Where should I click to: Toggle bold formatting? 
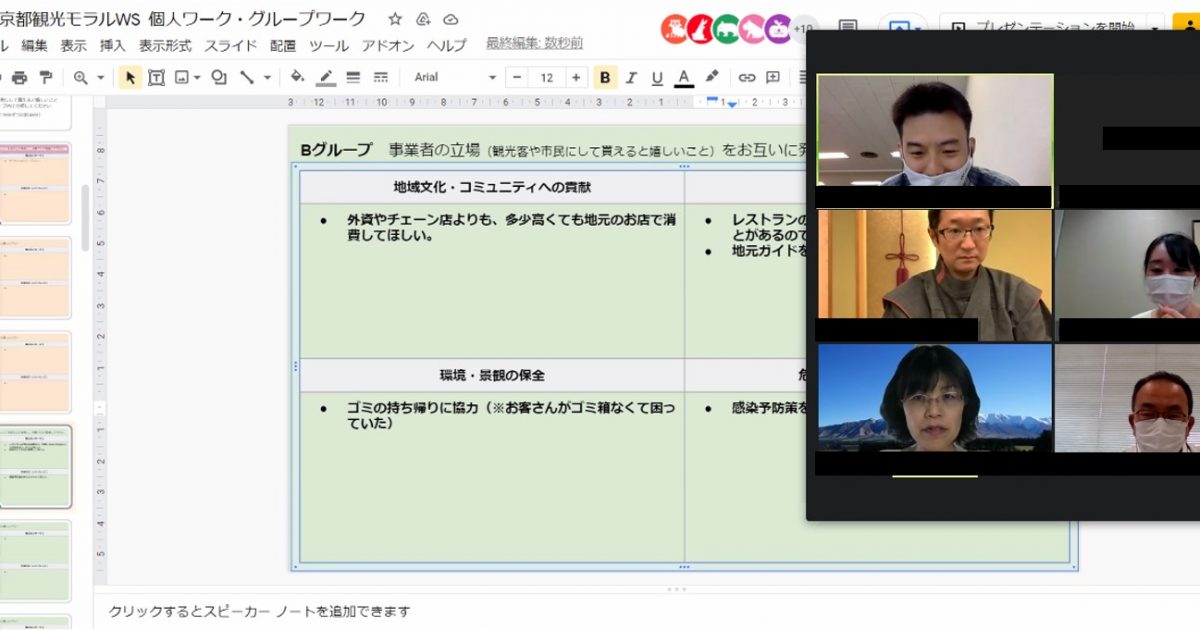(x=605, y=77)
